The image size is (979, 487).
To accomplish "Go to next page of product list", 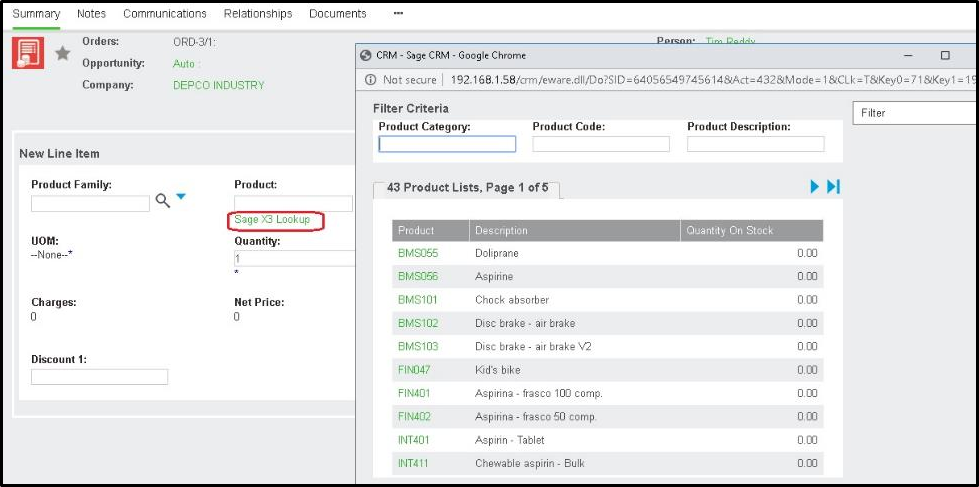I will coord(815,187).
